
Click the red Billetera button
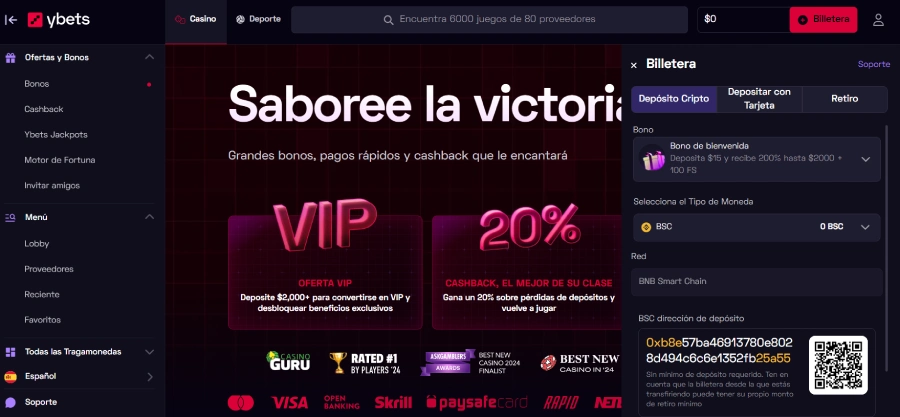(823, 20)
